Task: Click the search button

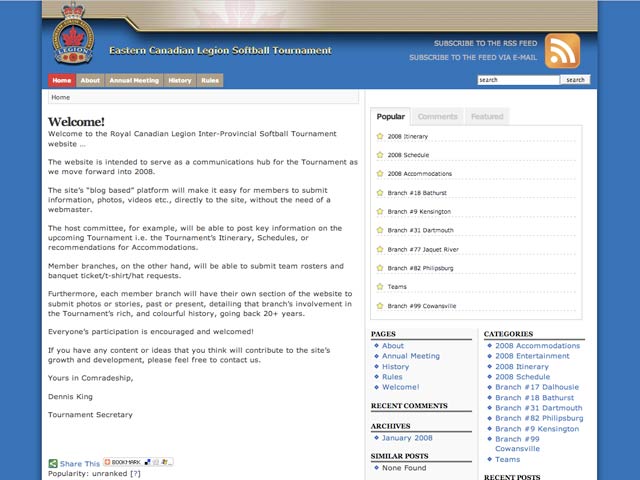Action: tap(575, 80)
